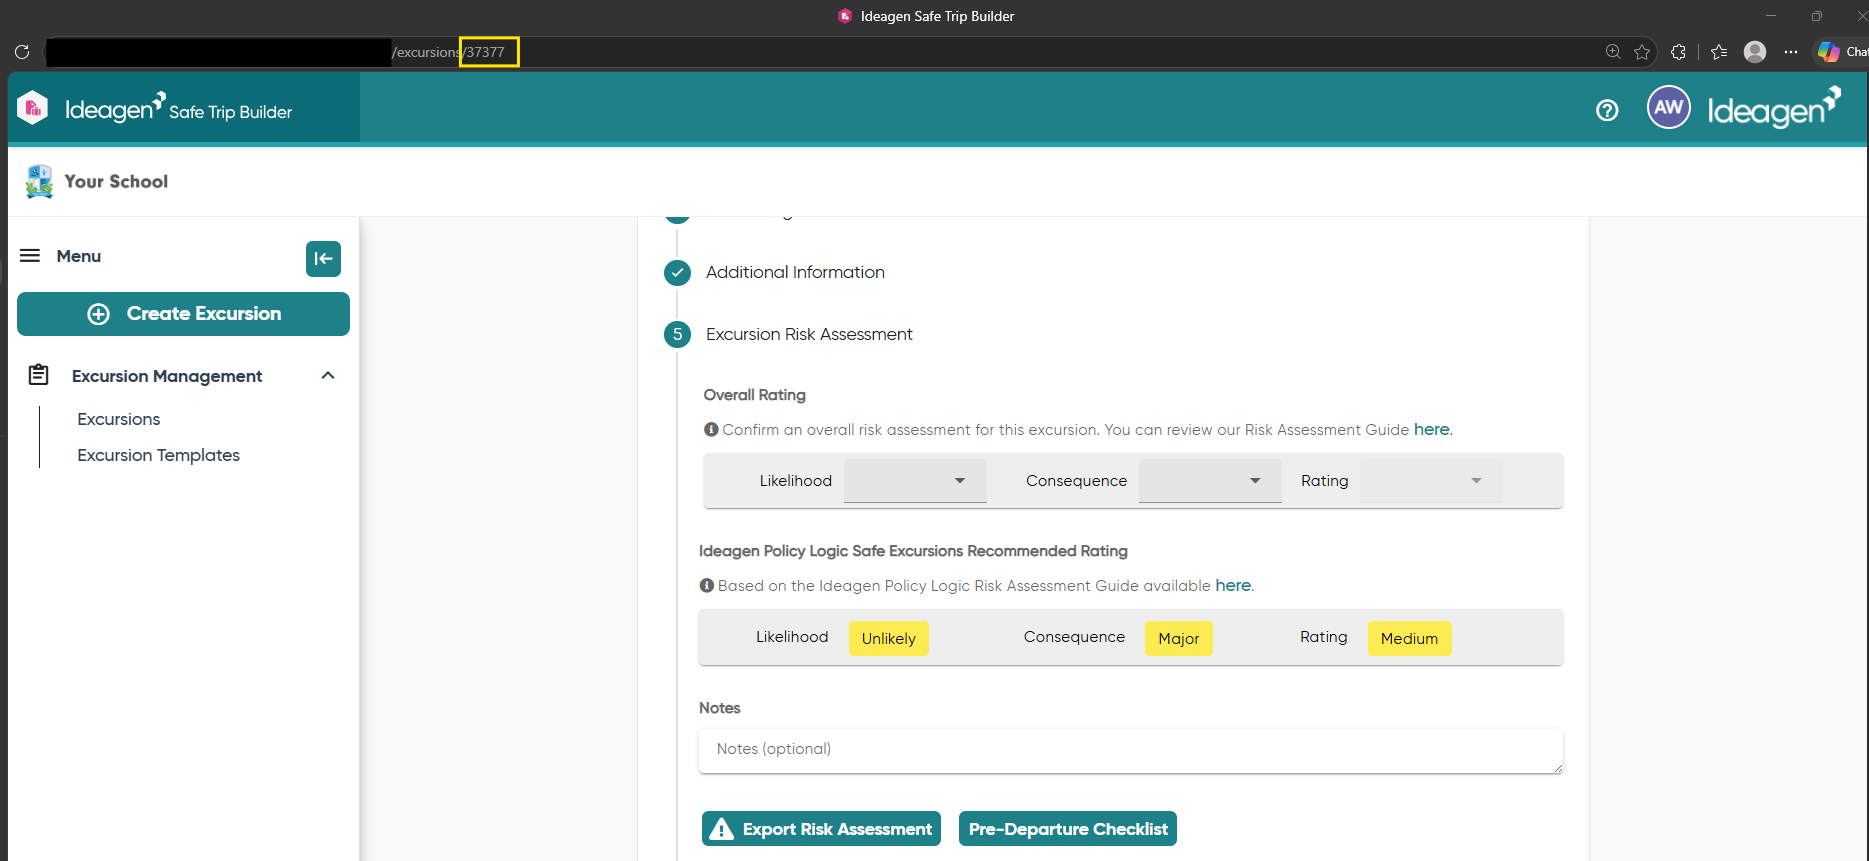Follow the 'here' link to the Risk Assessment Guide
Viewport: 1869px width, 861px height.
point(1431,429)
